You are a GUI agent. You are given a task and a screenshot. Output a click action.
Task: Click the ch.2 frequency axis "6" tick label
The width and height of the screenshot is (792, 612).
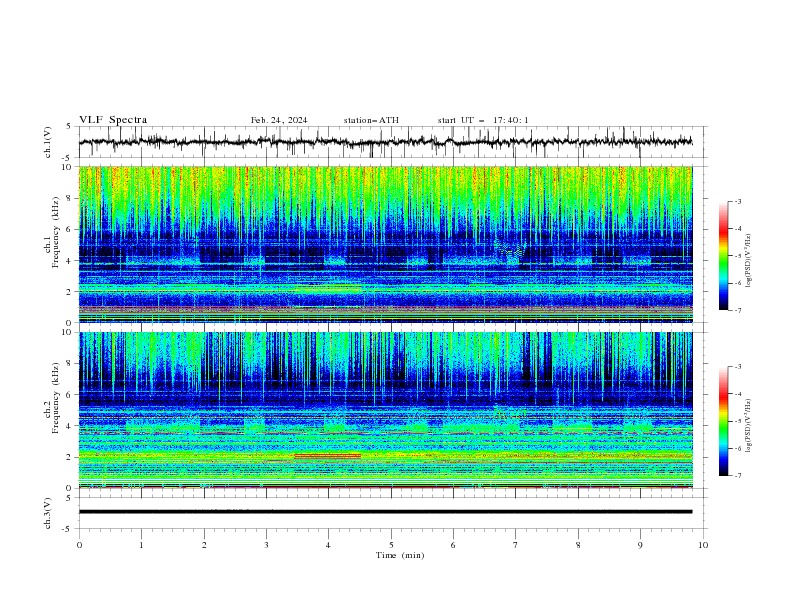(70, 395)
